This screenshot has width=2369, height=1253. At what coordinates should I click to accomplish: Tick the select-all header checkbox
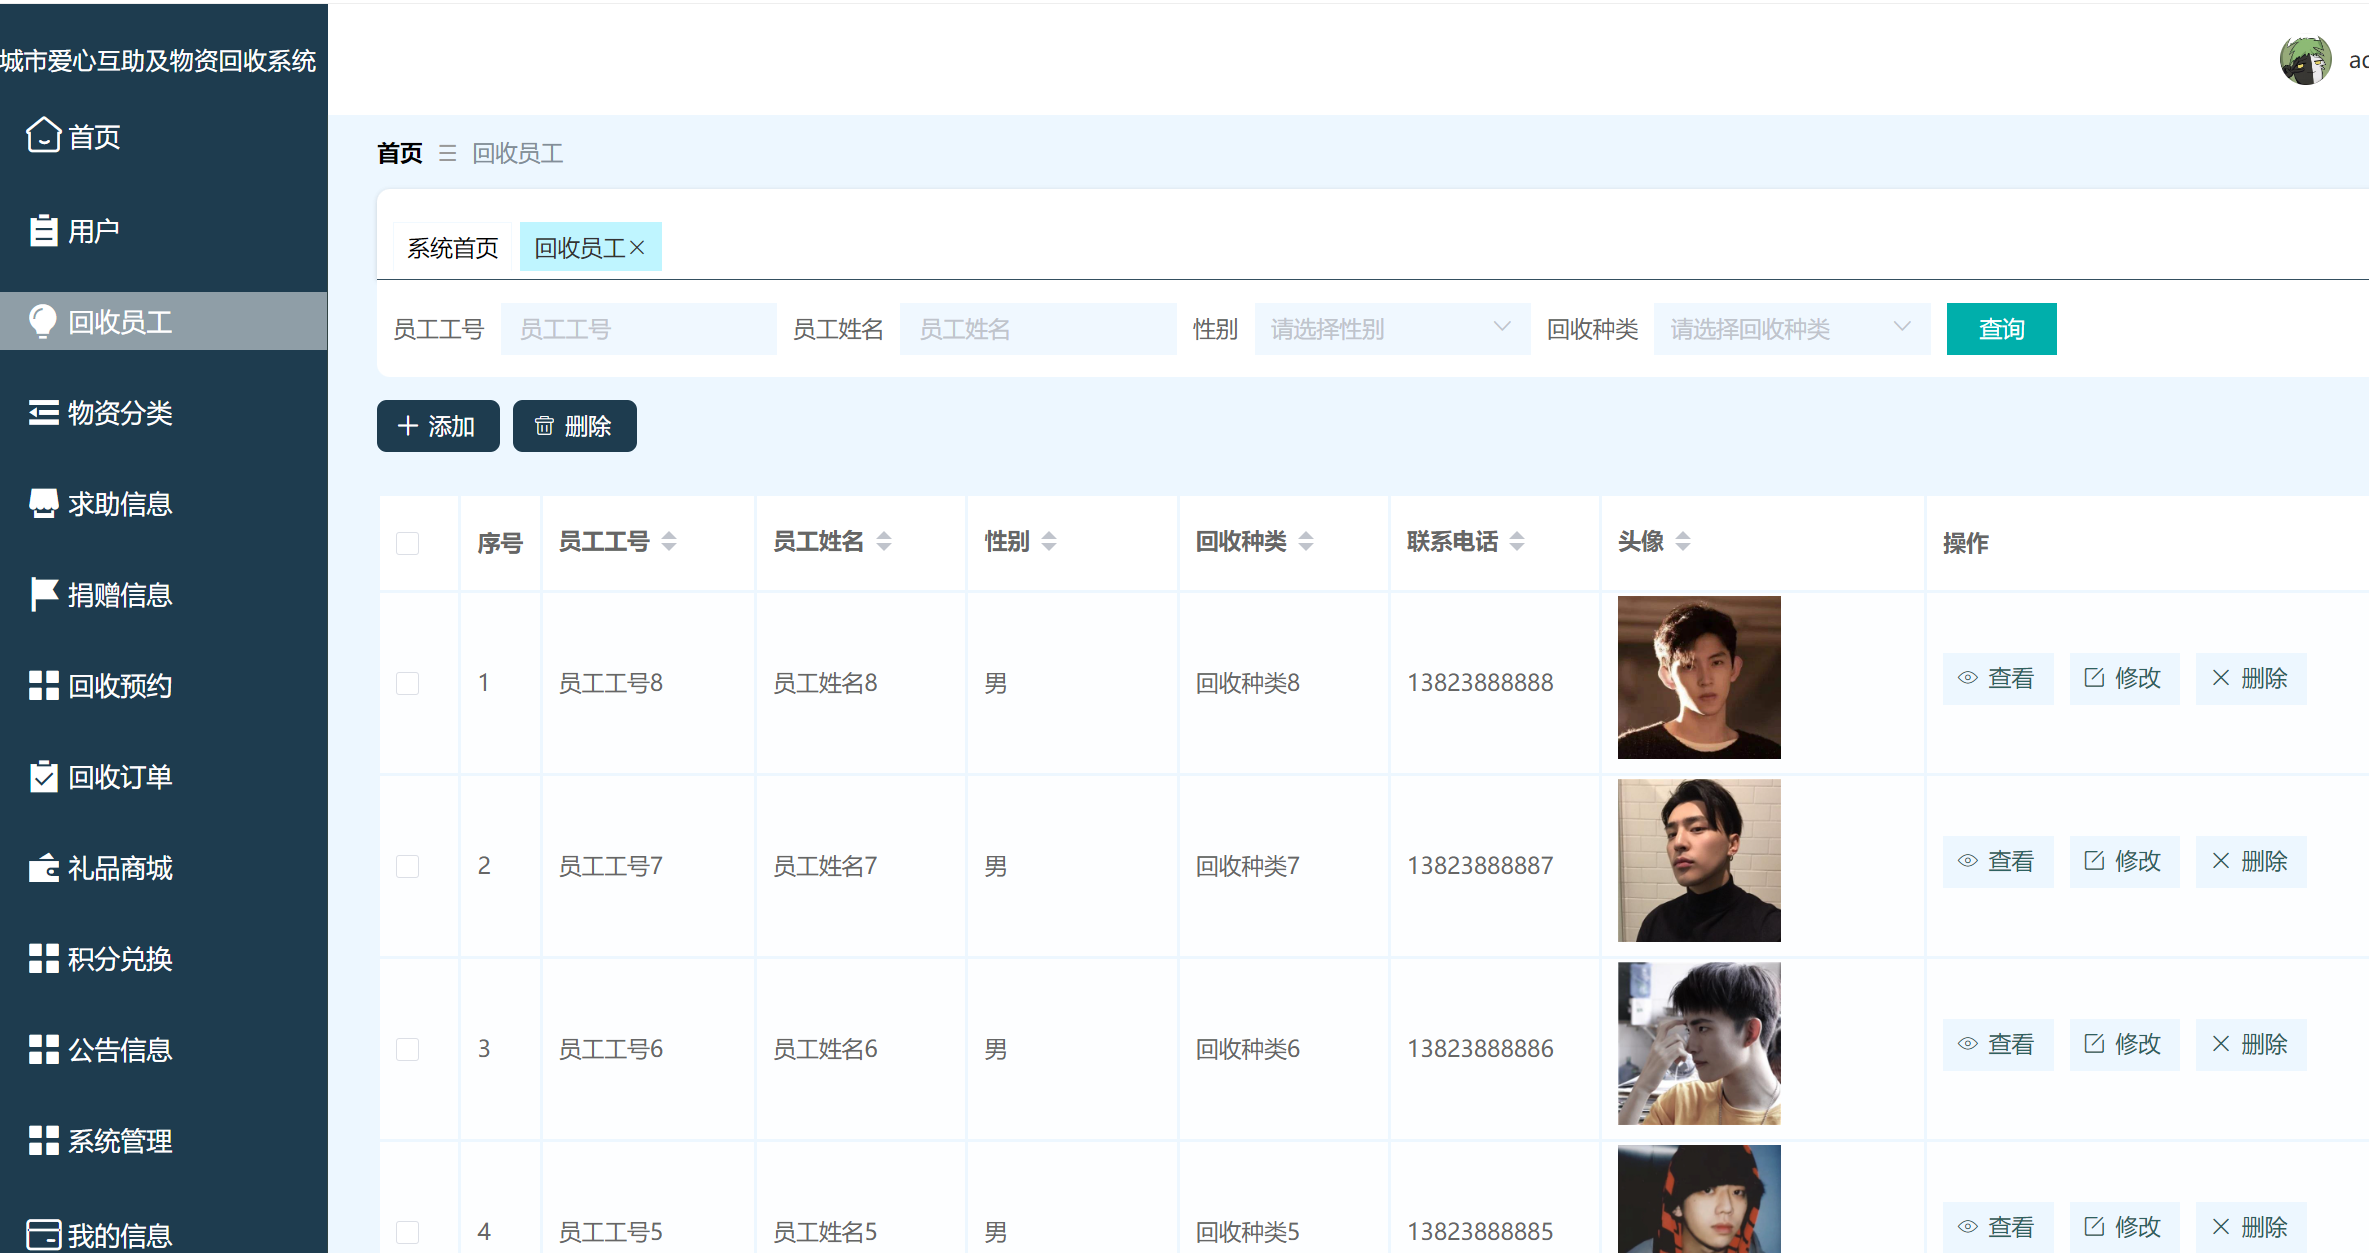pos(407,543)
